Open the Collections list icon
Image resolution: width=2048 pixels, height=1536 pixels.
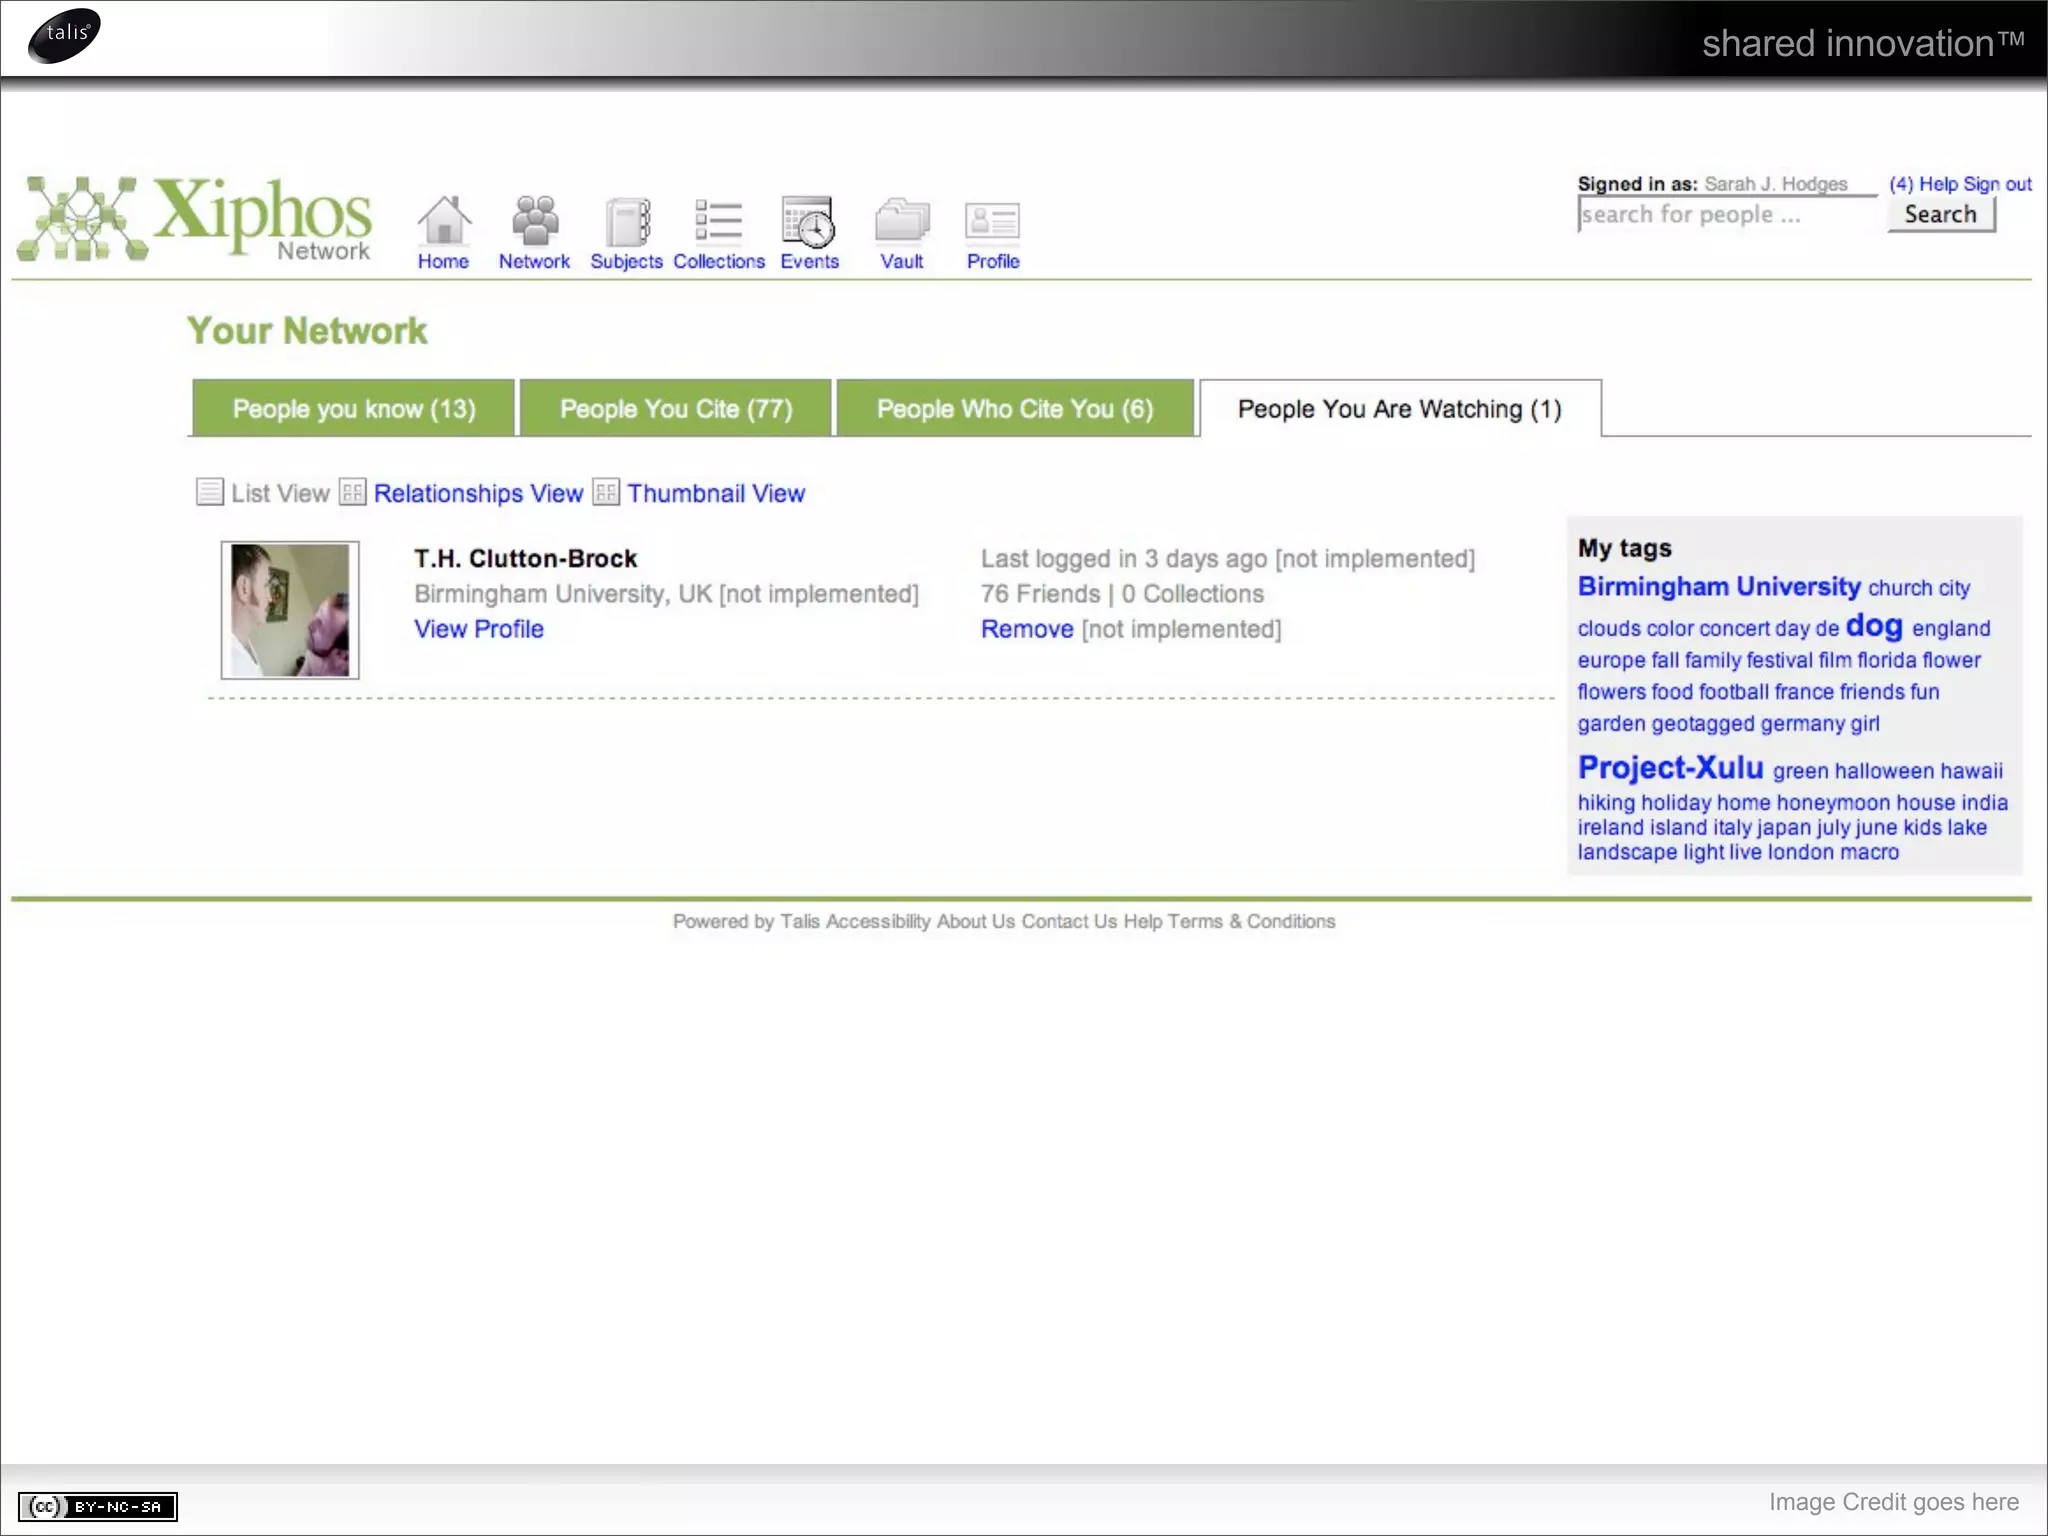tap(718, 221)
